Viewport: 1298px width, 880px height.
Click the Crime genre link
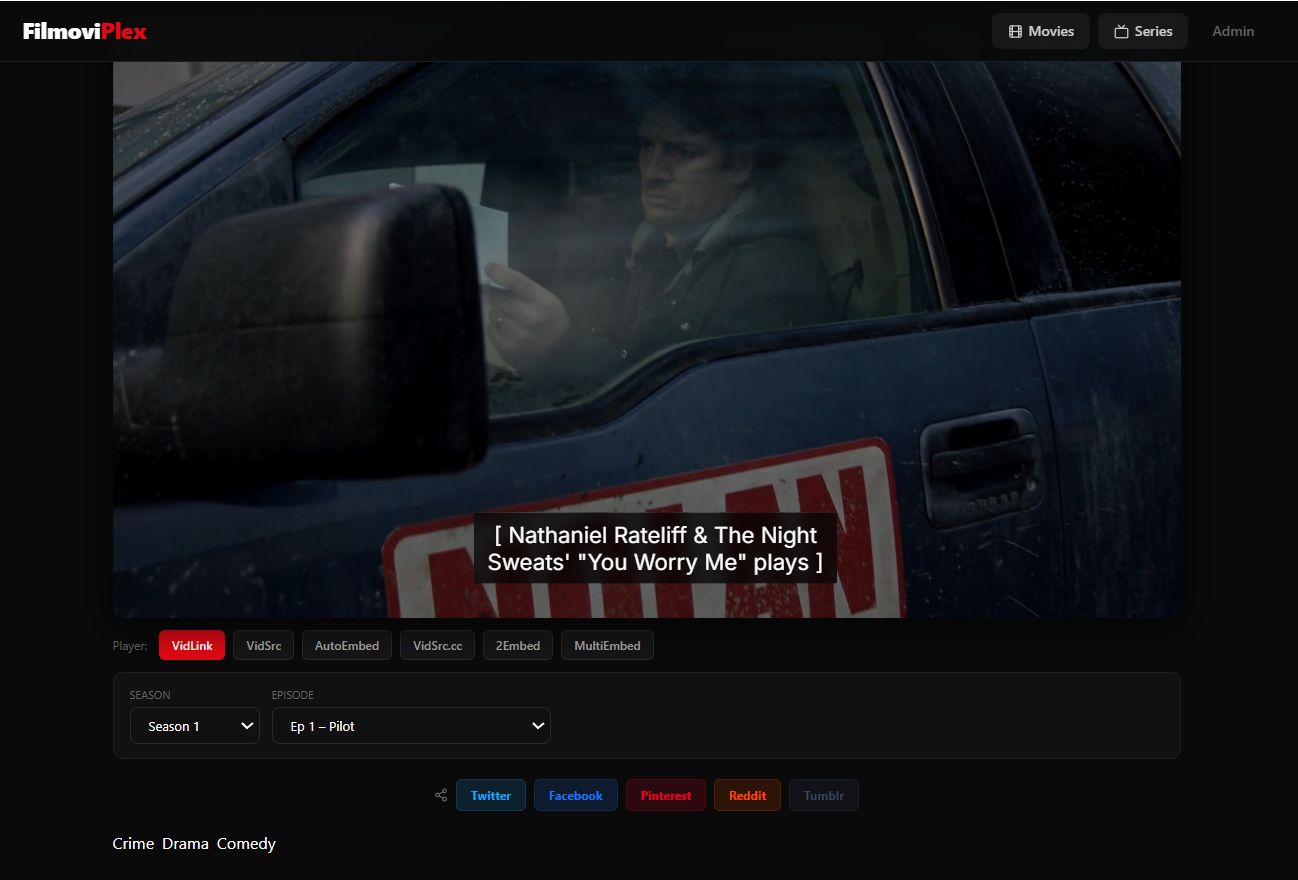point(133,843)
